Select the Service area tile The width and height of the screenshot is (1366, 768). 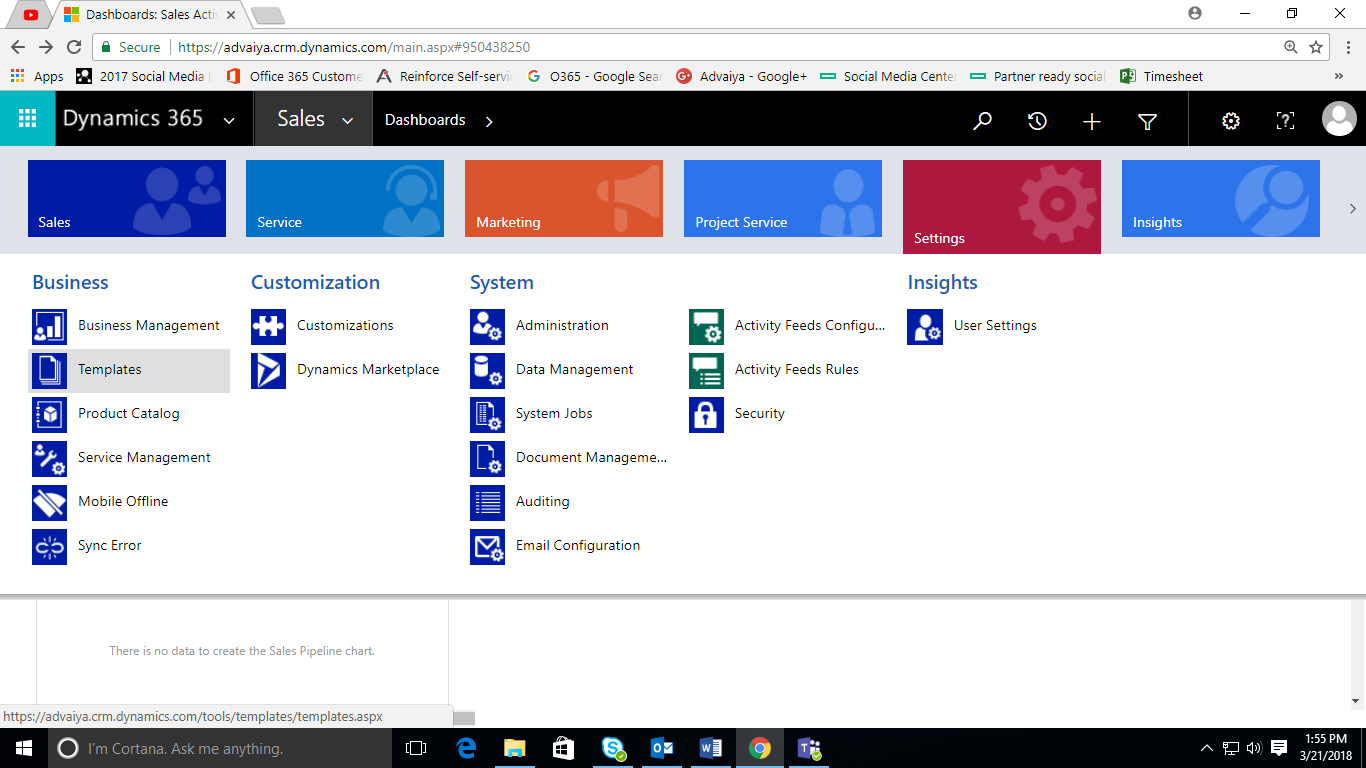345,198
